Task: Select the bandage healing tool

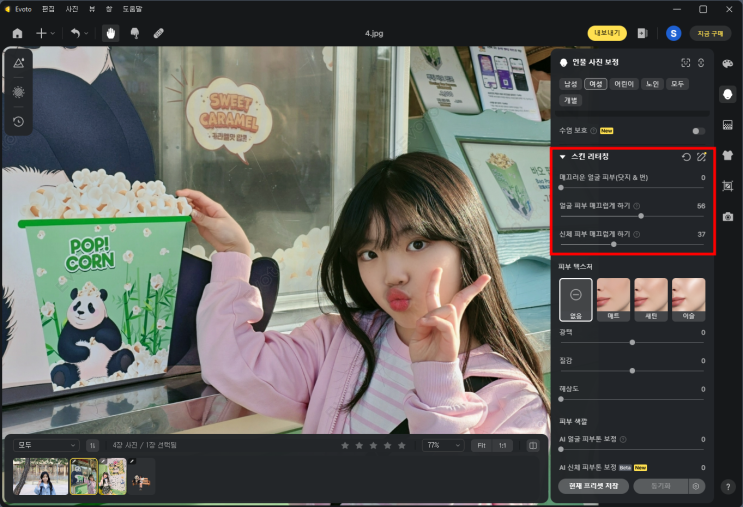Action: pos(159,33)
